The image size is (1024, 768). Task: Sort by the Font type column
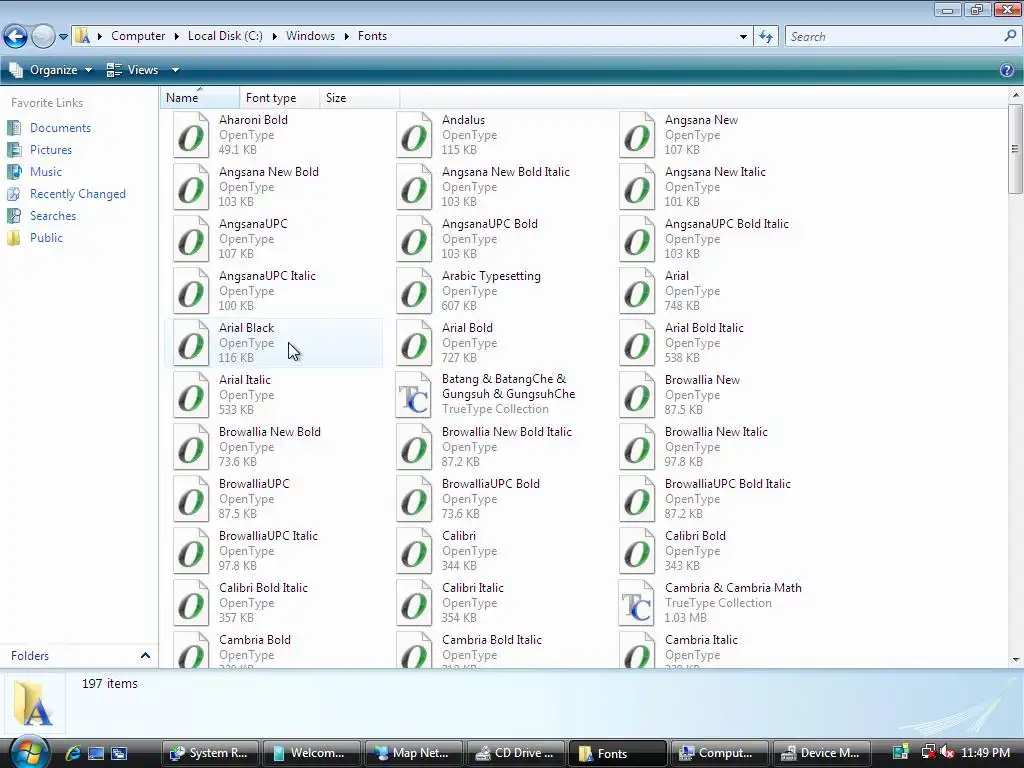coord(280,98)
